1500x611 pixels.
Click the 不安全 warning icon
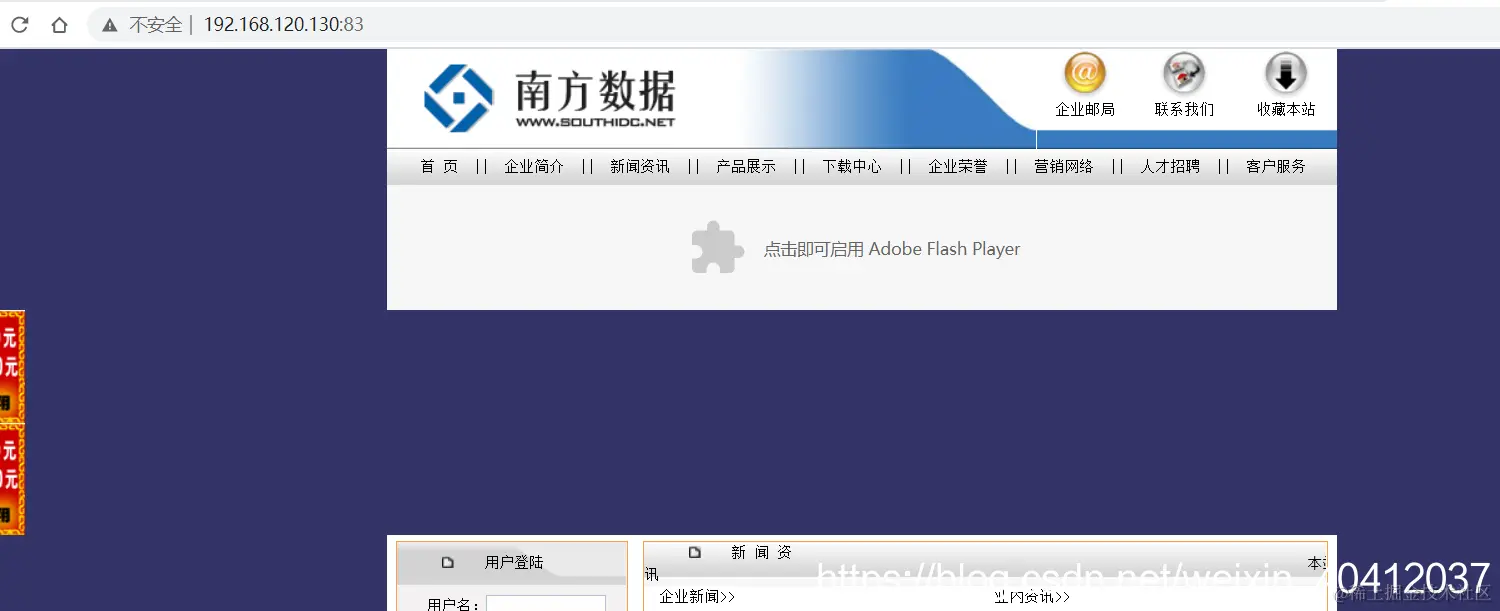110,24
